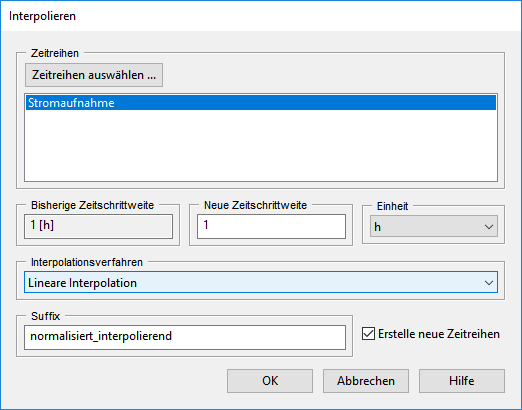
Task: Select the Stromaufnahme time series entry
Action: pyautogui.click(x=261, y=103)
